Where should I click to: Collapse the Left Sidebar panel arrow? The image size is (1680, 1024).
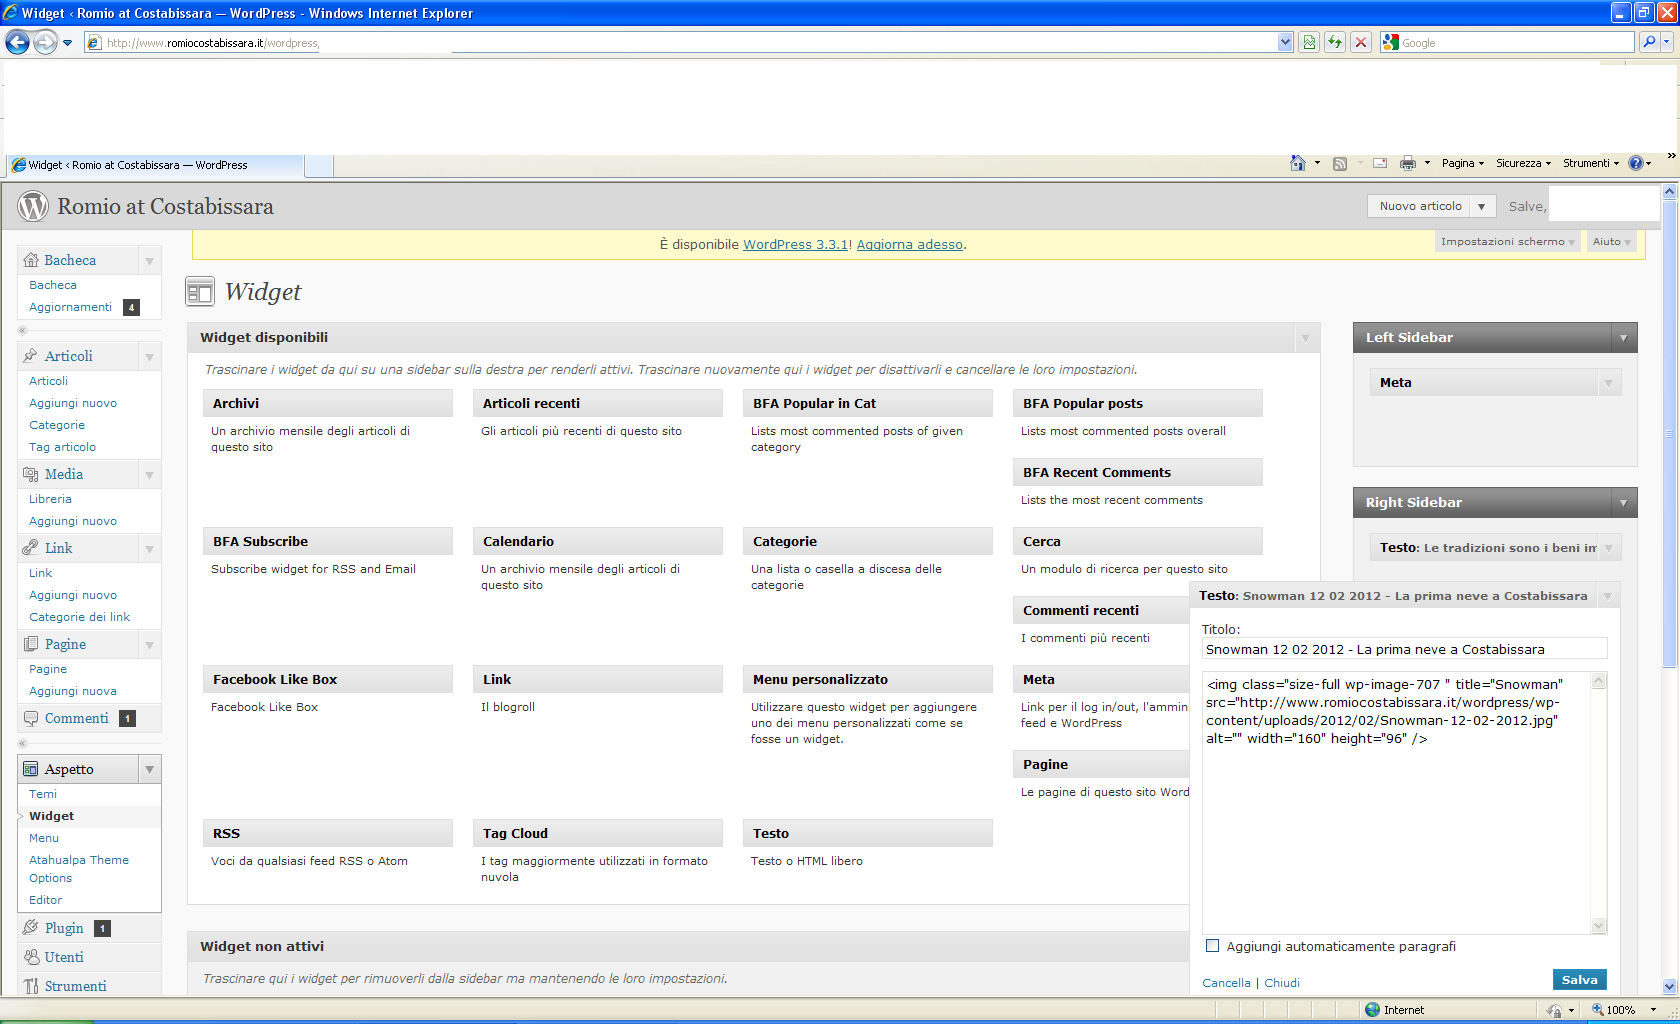point(1624,338)
